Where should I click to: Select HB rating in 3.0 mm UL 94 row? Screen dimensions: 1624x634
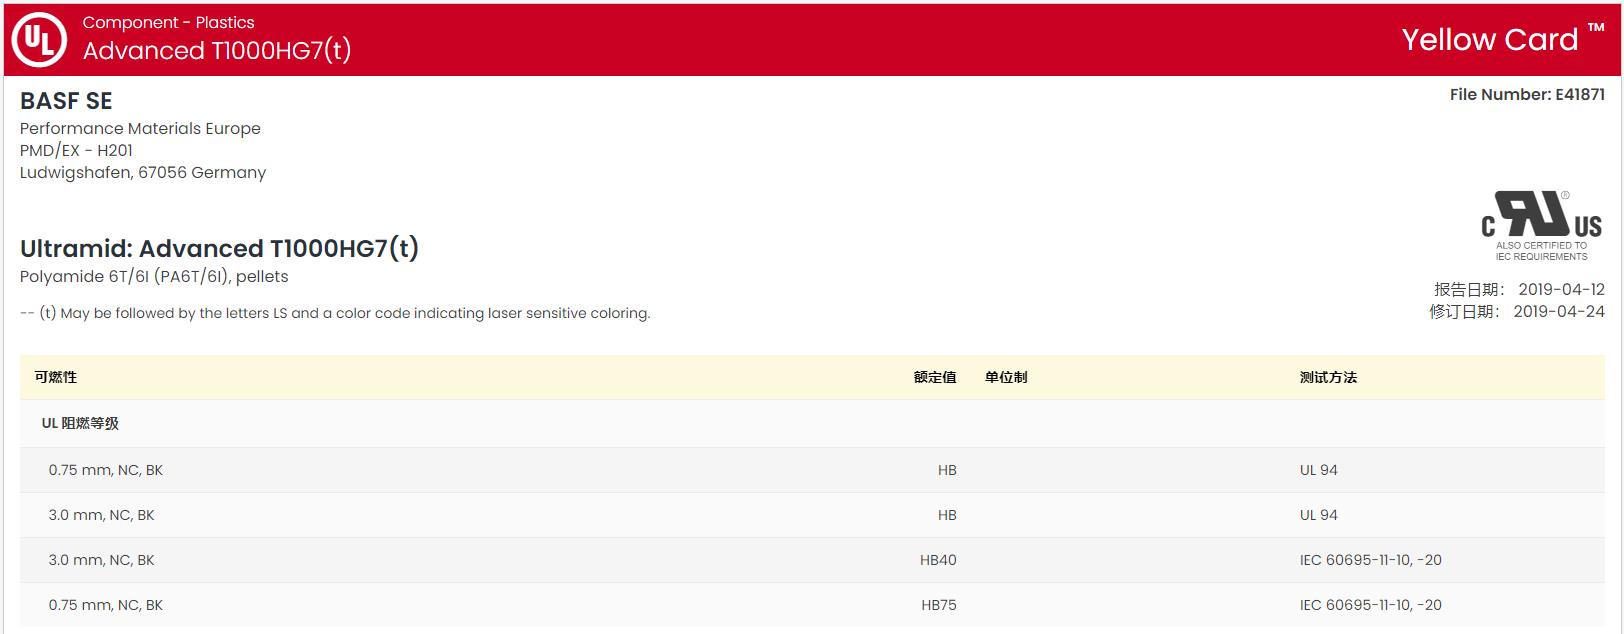[947, 515]
